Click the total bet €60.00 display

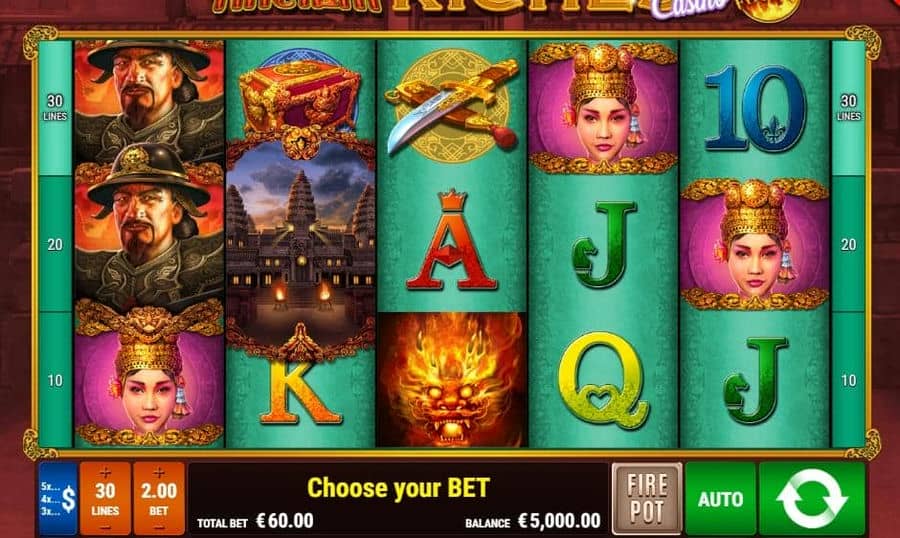coord(255,521)
